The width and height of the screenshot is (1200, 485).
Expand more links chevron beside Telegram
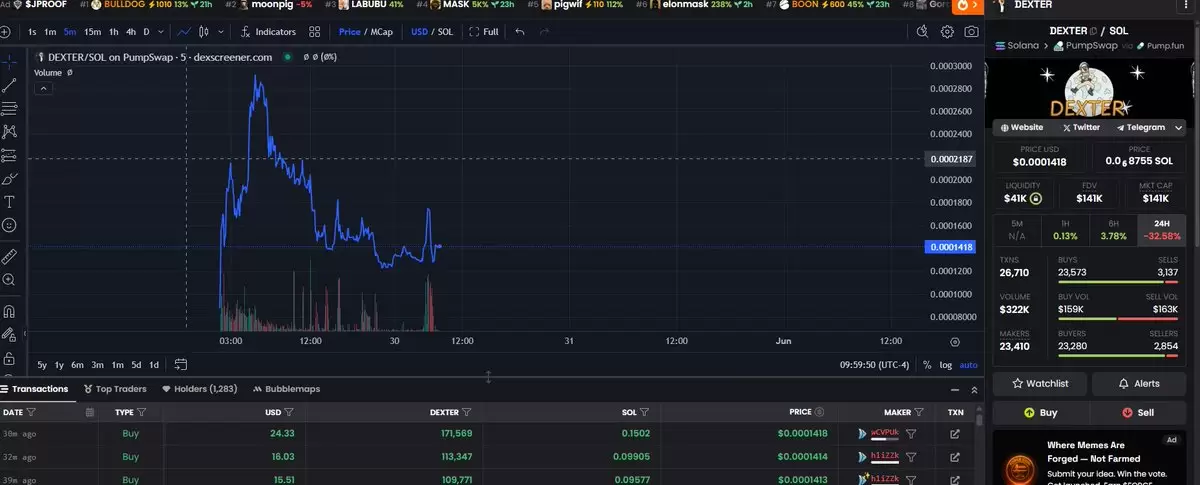click(1179, 128)
